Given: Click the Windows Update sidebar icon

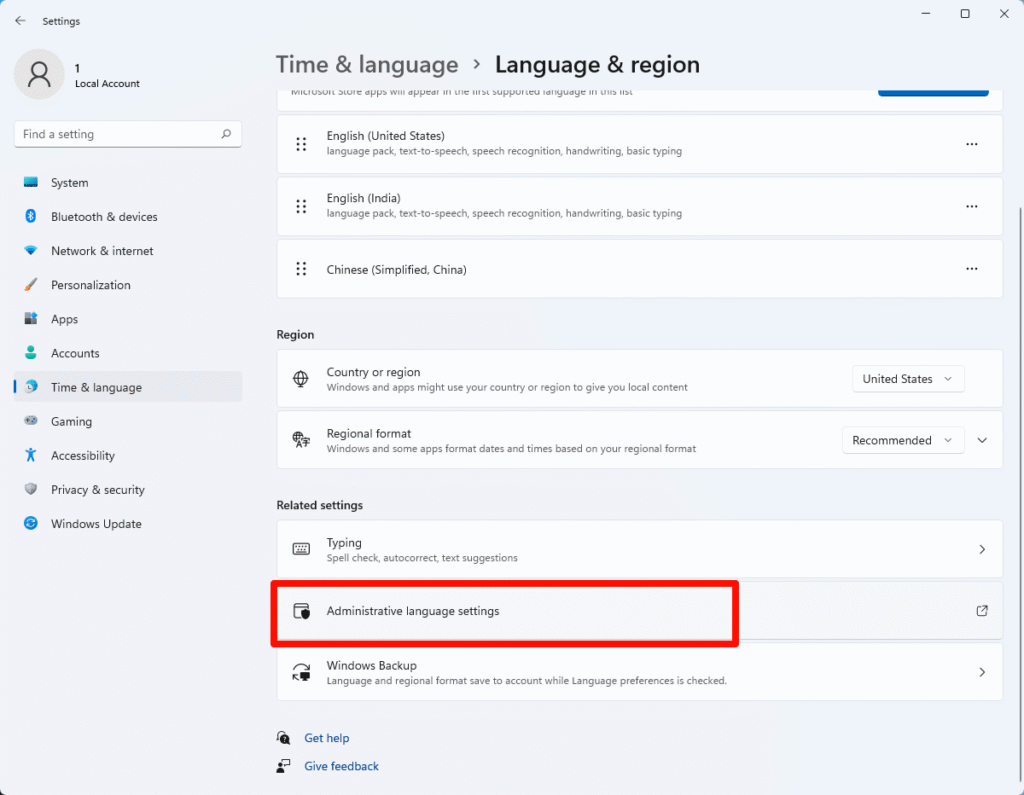Looking at the screenshot, I should [x=31, y=524].
